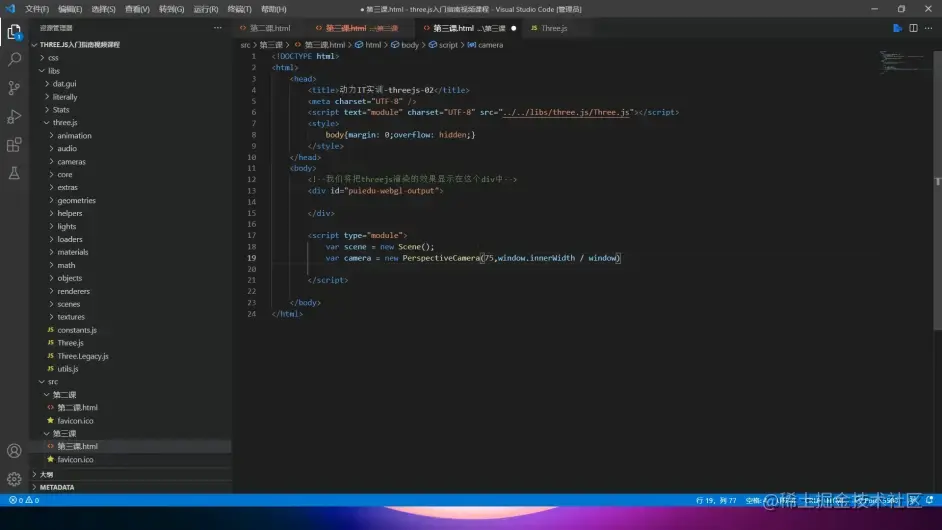Collapse the libs folder
Image resolution: width=942 pixels, height=530 pixels.
point(53,71)
